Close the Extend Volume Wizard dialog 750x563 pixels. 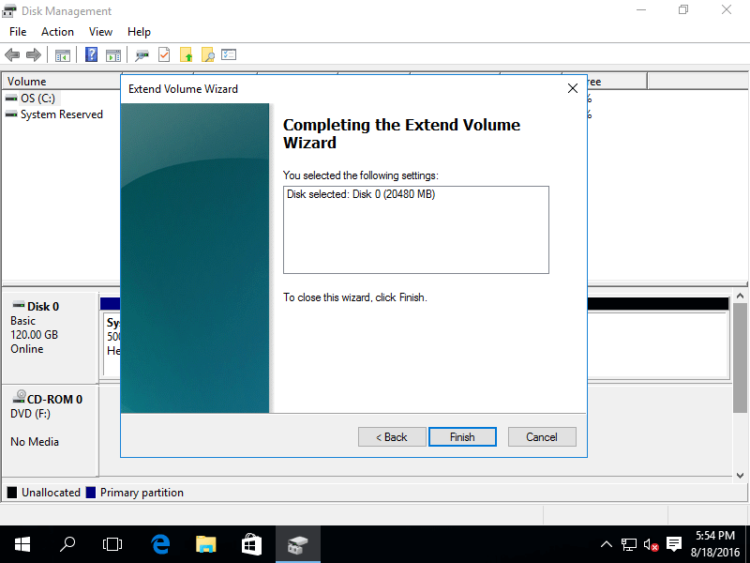[572, 89]
